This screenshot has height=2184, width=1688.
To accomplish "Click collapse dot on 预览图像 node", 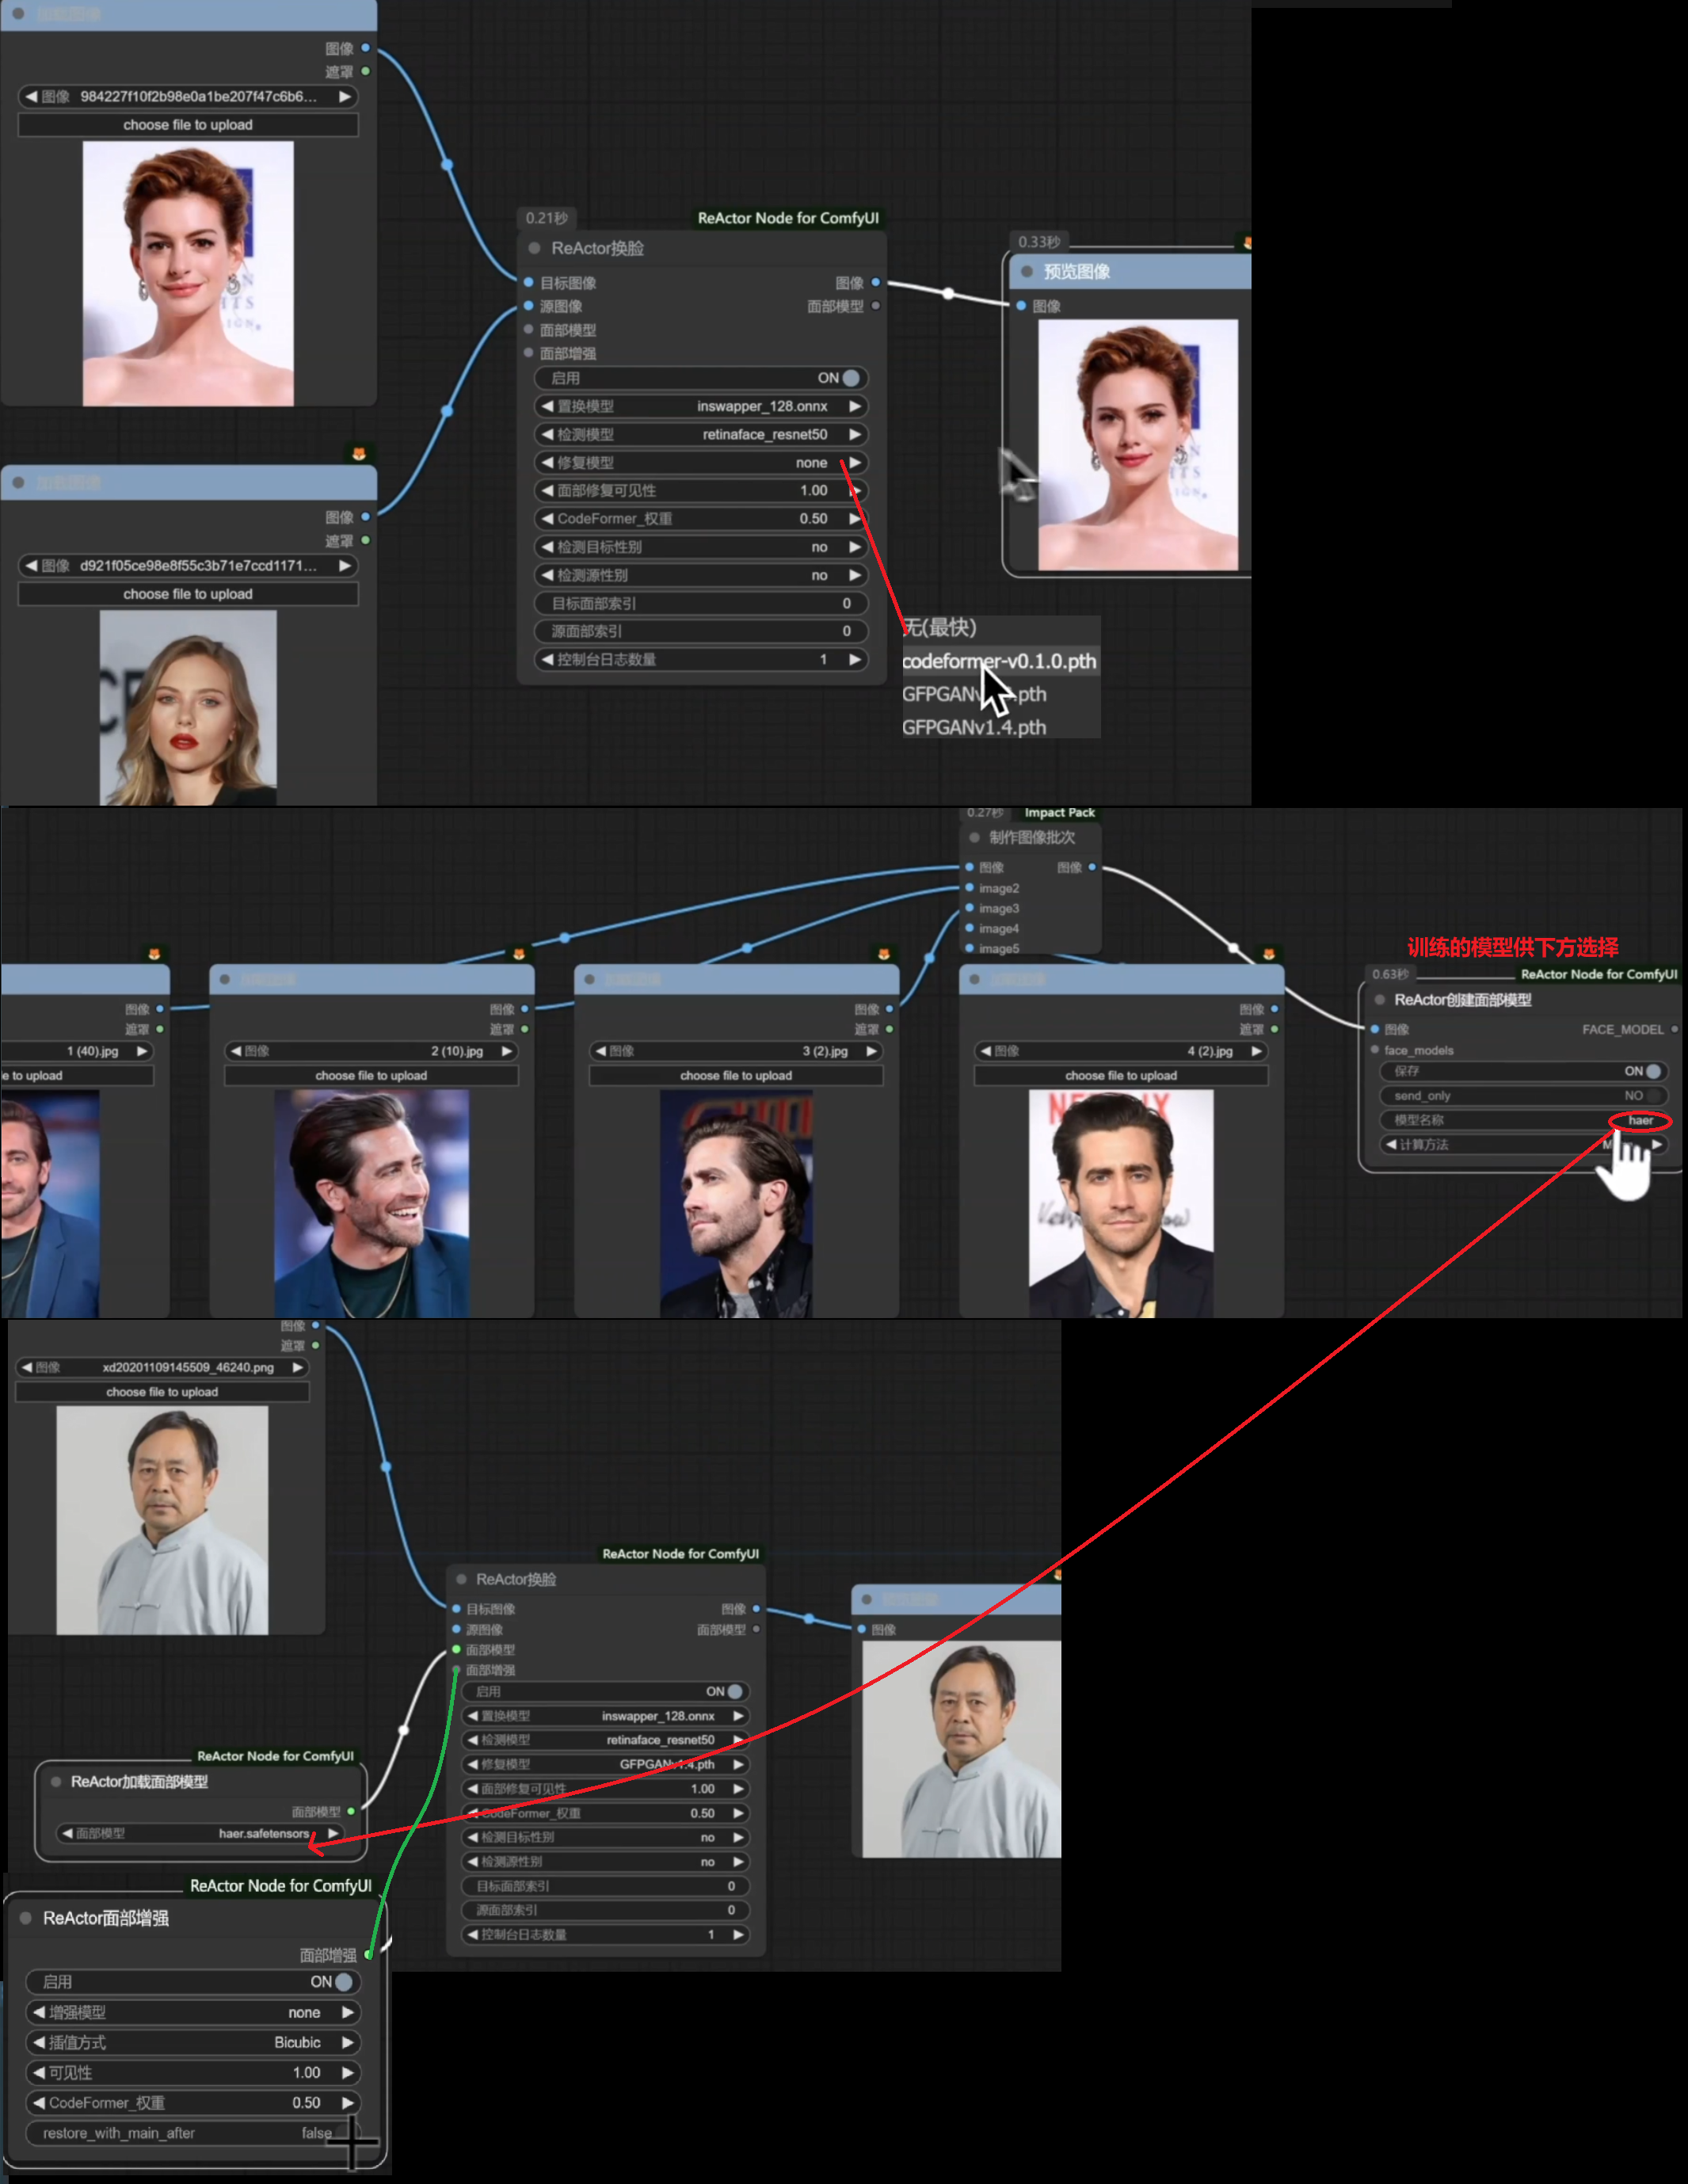I will tap(1027, 272).
